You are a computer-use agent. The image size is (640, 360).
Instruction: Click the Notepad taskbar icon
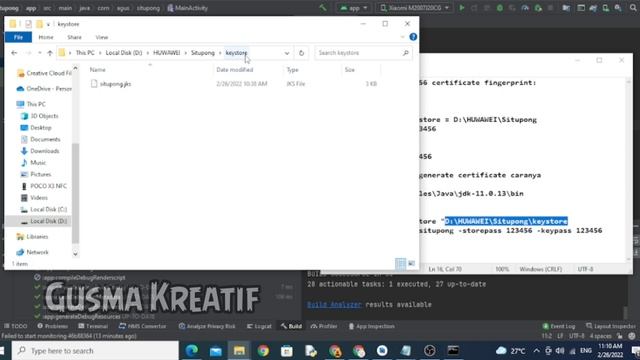point(406,351)
